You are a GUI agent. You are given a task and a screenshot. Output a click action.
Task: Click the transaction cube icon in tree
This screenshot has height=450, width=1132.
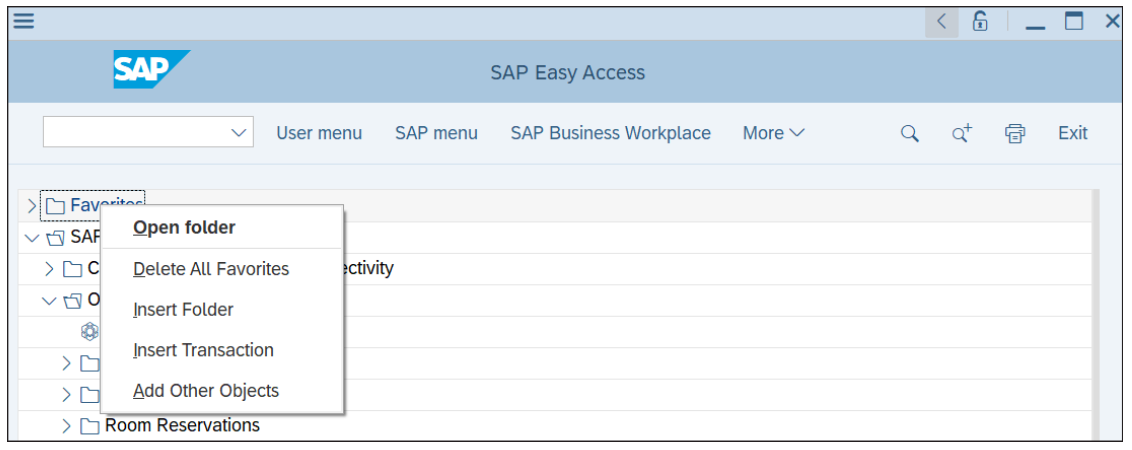pyautogui.click(x=90, y=332)
